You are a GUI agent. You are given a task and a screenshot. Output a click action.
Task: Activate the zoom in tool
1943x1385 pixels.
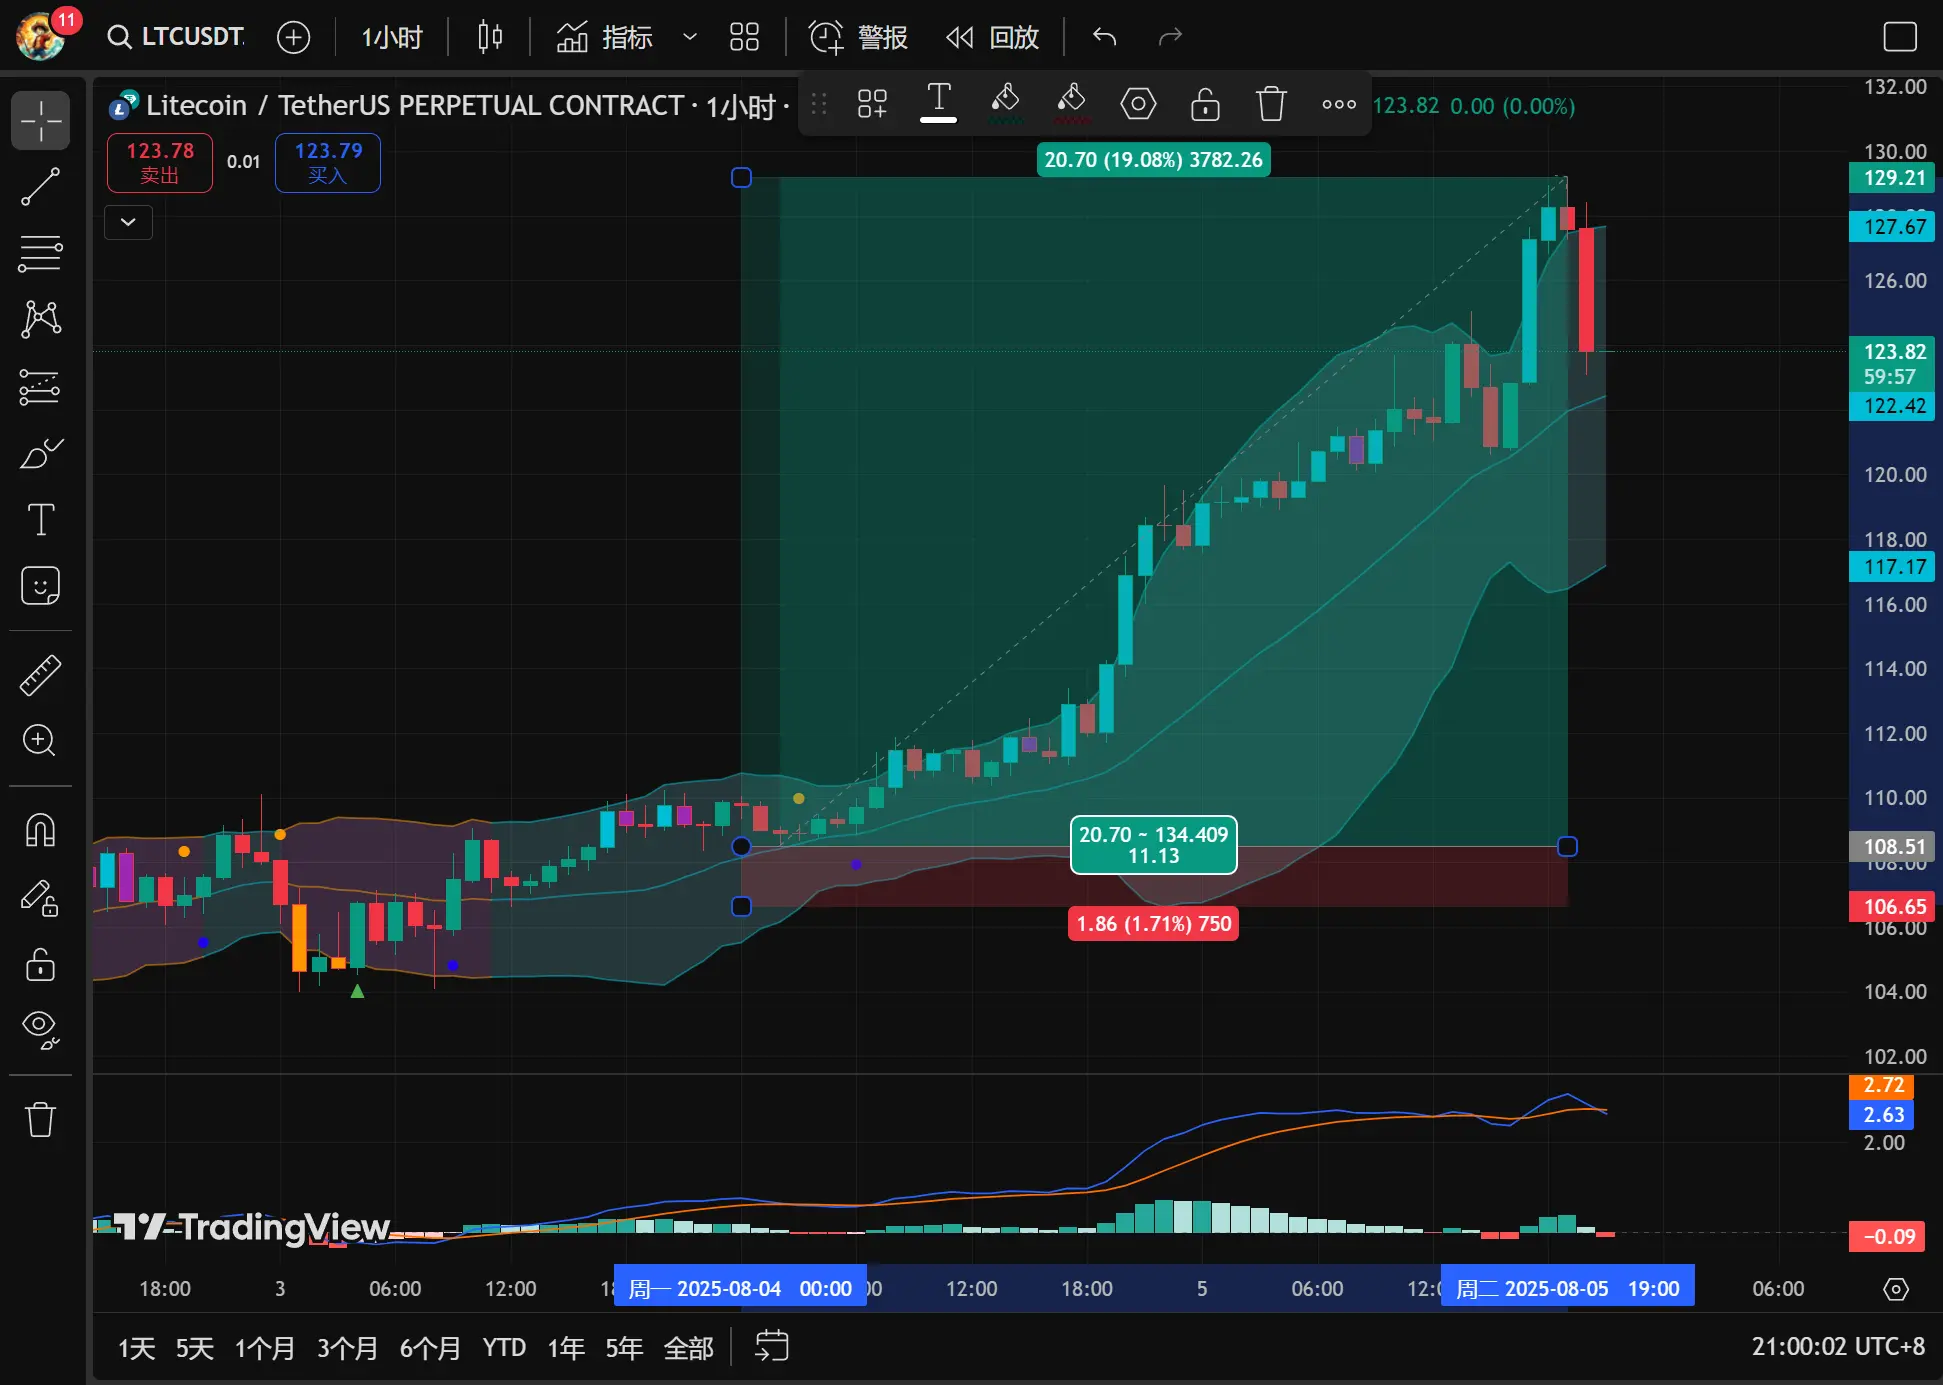tap(40, 741)
